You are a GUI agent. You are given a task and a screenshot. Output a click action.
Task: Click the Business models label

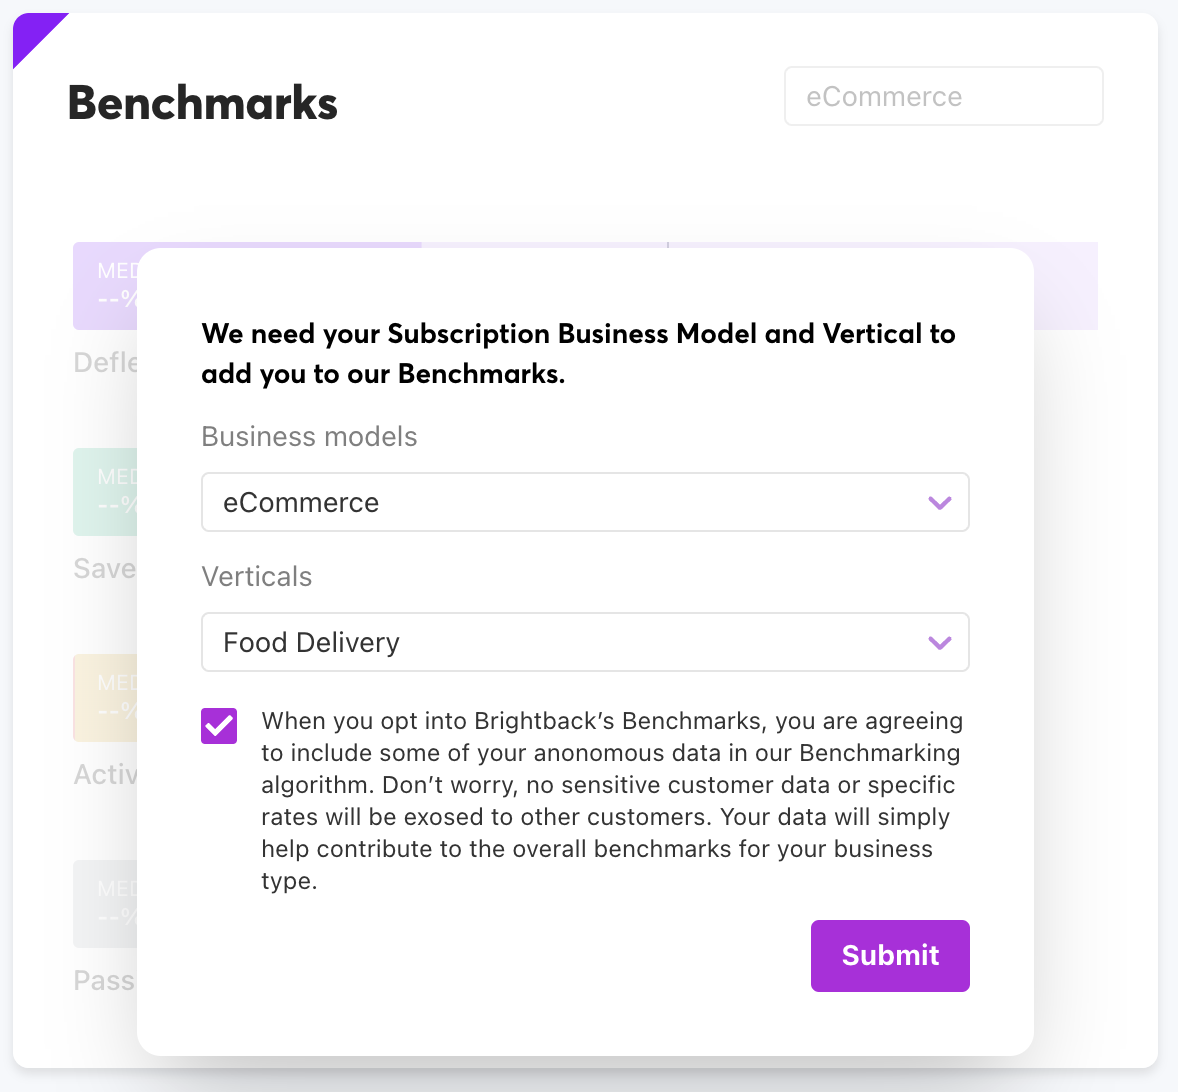point(309,436)
